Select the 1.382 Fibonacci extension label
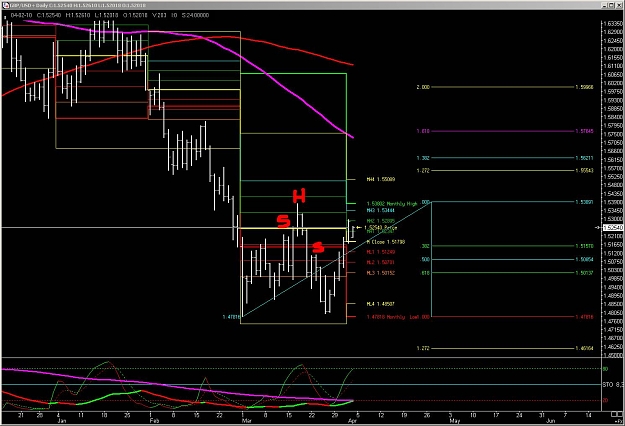Image resolution: width=625 pixels, height=426 pixels. (423, 158)
